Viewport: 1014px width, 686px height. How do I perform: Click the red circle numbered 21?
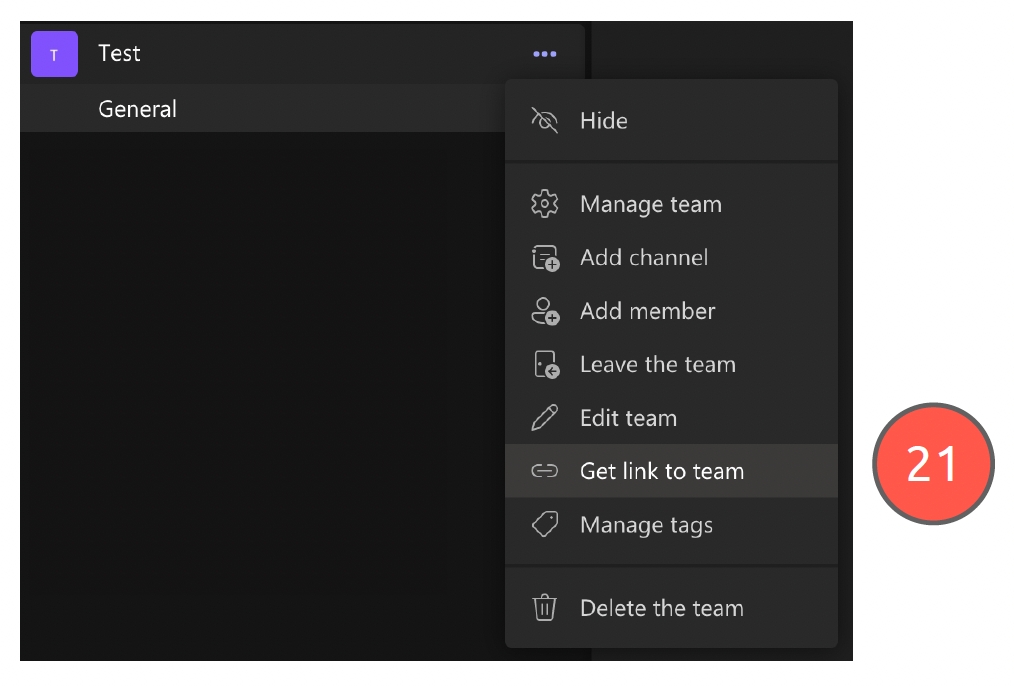tap(933, 464)
